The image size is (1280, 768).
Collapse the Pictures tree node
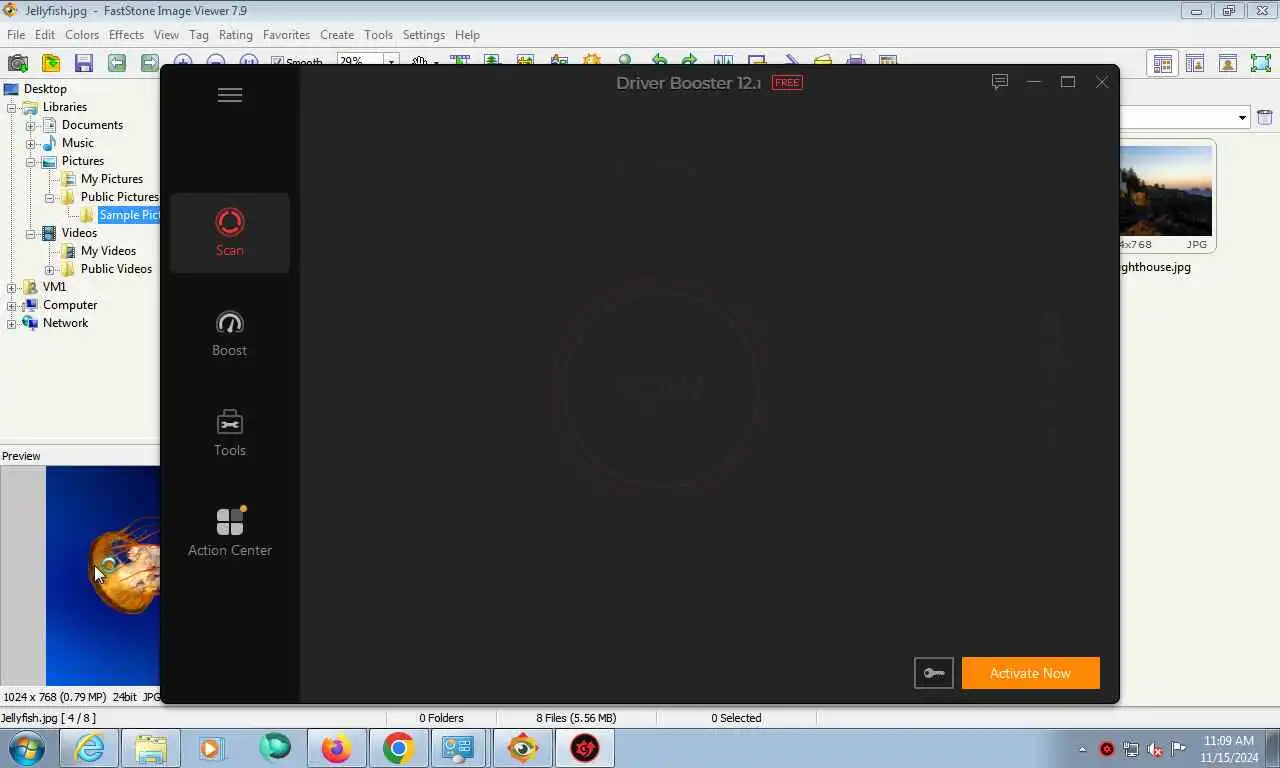click(x=31, y=161)
